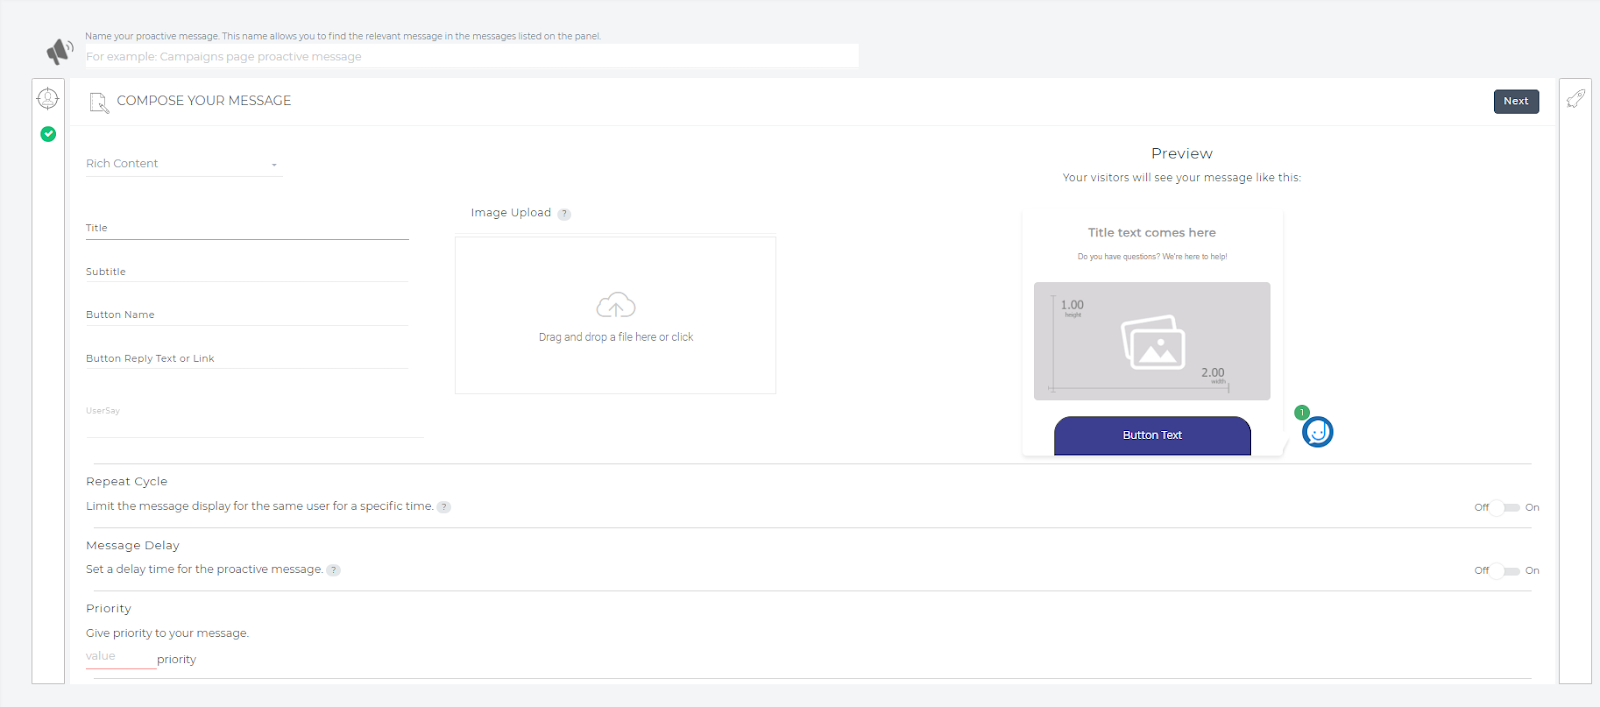Screen dimensions: 1600x707
Task: Click the Title input field
Action: 247,228
